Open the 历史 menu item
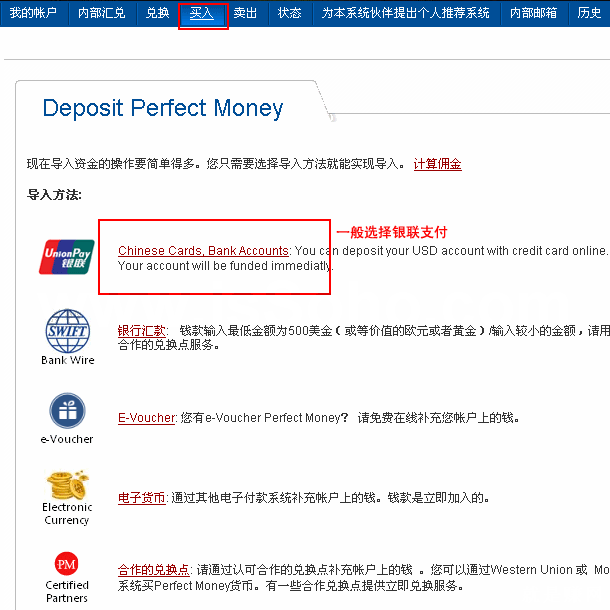Viewport: 610px width, 610px height. [x=589, y=13]
